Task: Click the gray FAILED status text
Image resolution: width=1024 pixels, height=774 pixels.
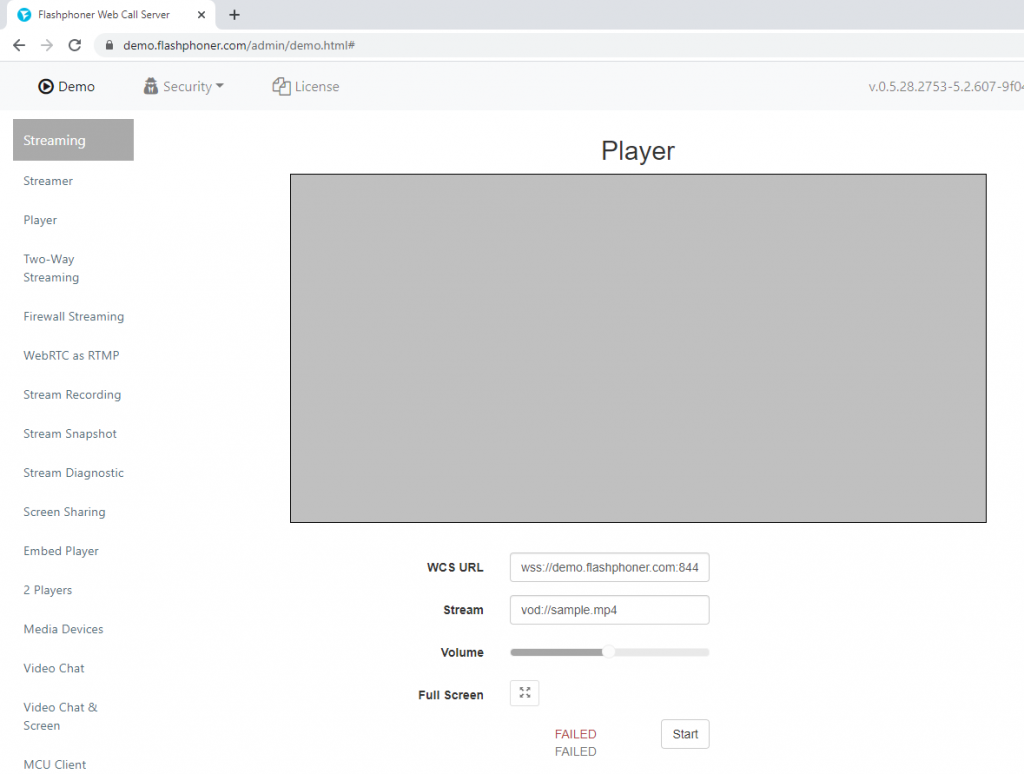Action: click(x=575, y=752)
